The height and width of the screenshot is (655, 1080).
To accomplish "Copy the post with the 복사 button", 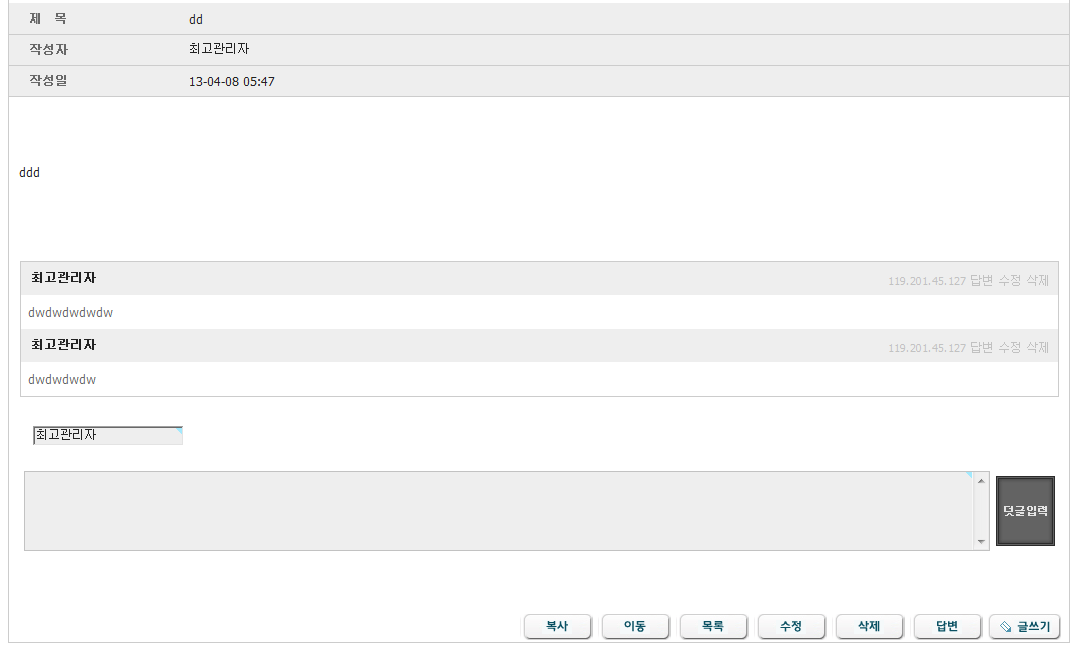I will point(557,627).
